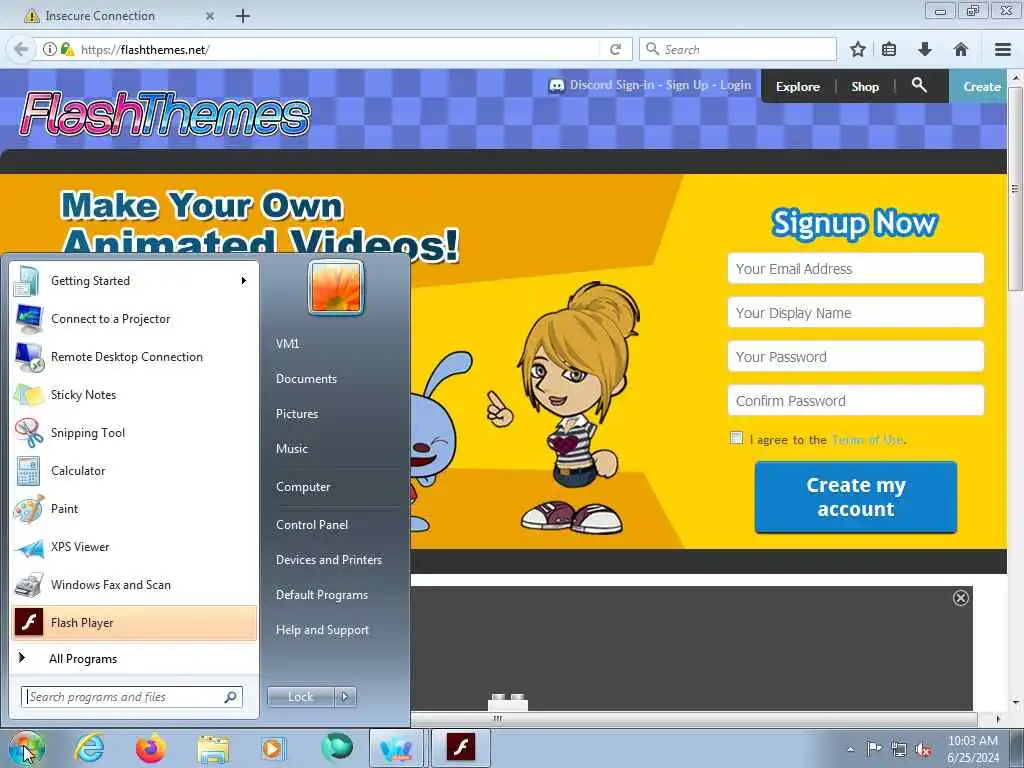Focus the Your Email Address field
The image size is (1024, 768).
pyautogui.click(x=856, y=268)
